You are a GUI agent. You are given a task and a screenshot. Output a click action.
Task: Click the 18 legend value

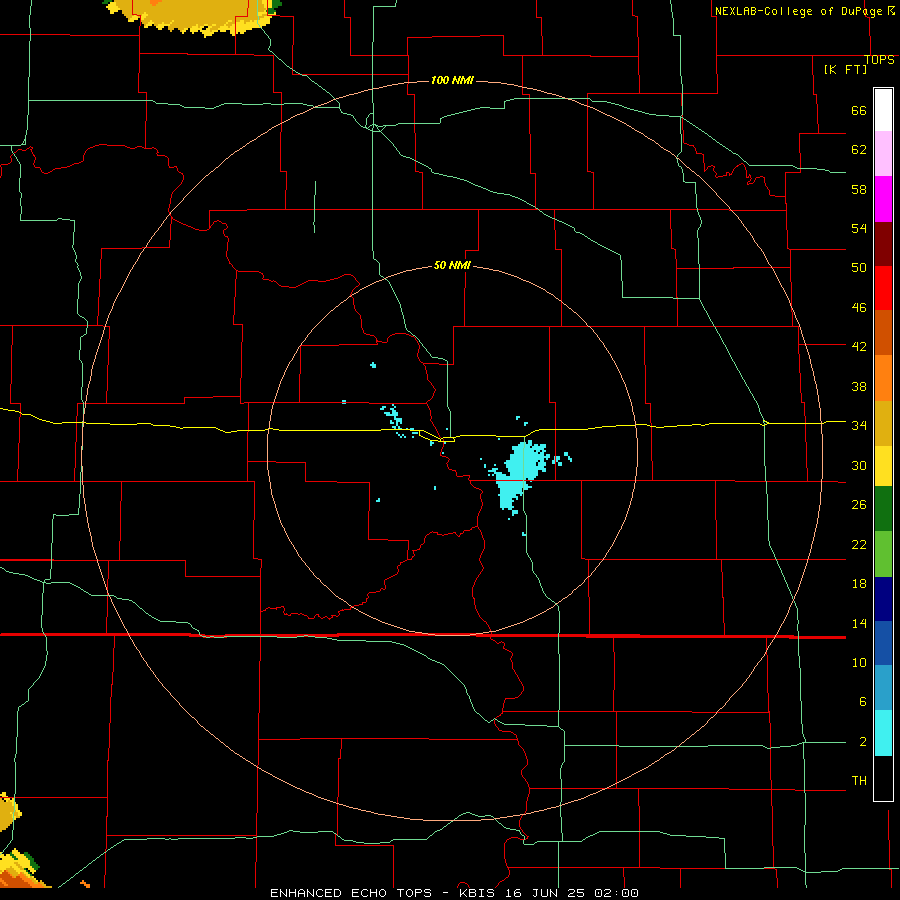pos(859,584)
